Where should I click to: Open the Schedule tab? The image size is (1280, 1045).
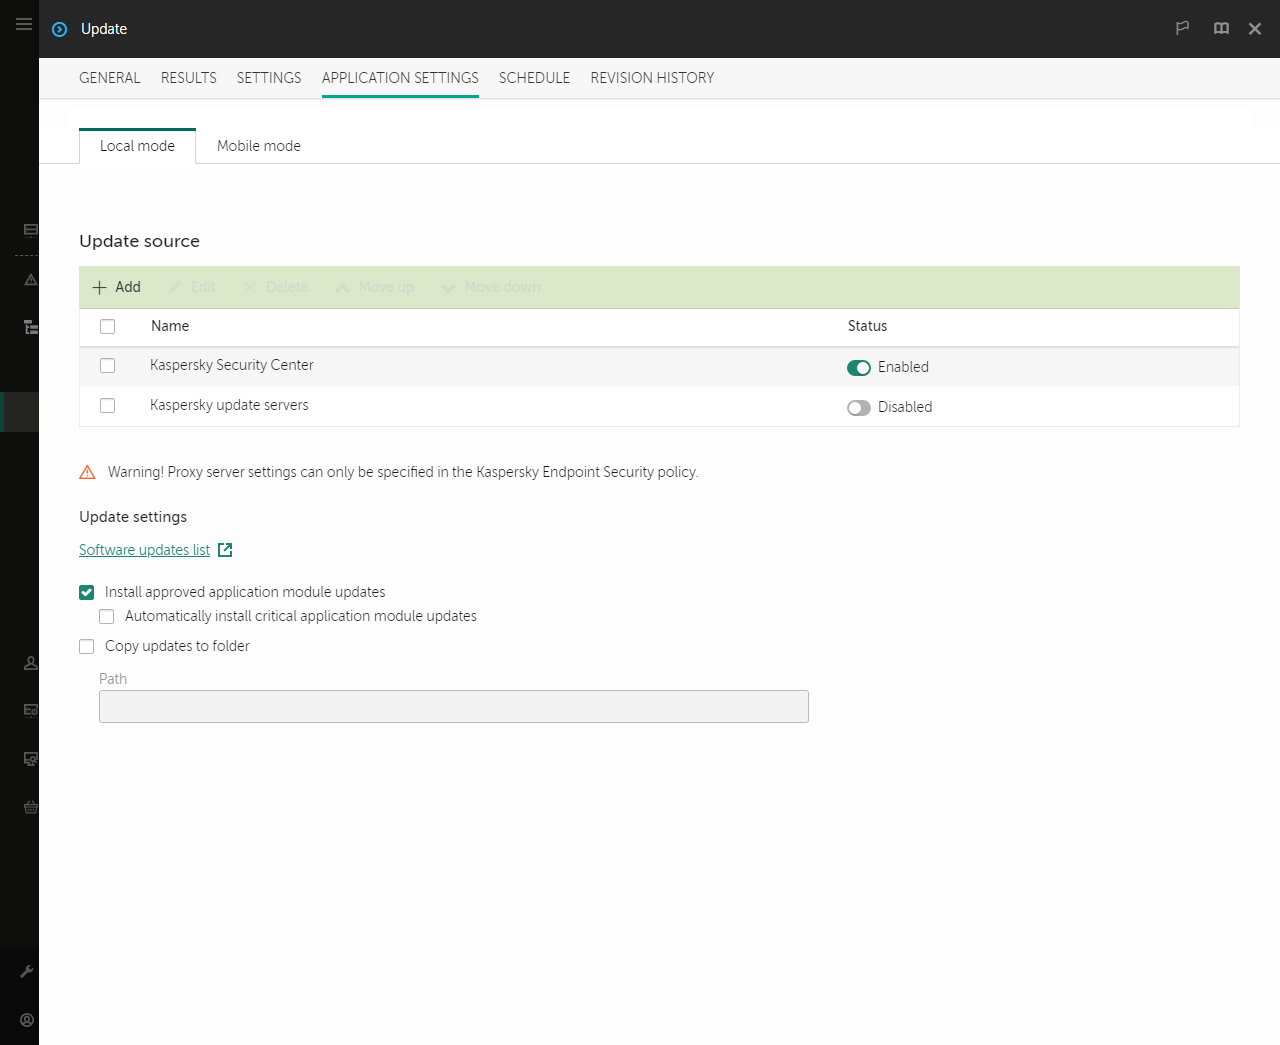(x=534, y=78)
